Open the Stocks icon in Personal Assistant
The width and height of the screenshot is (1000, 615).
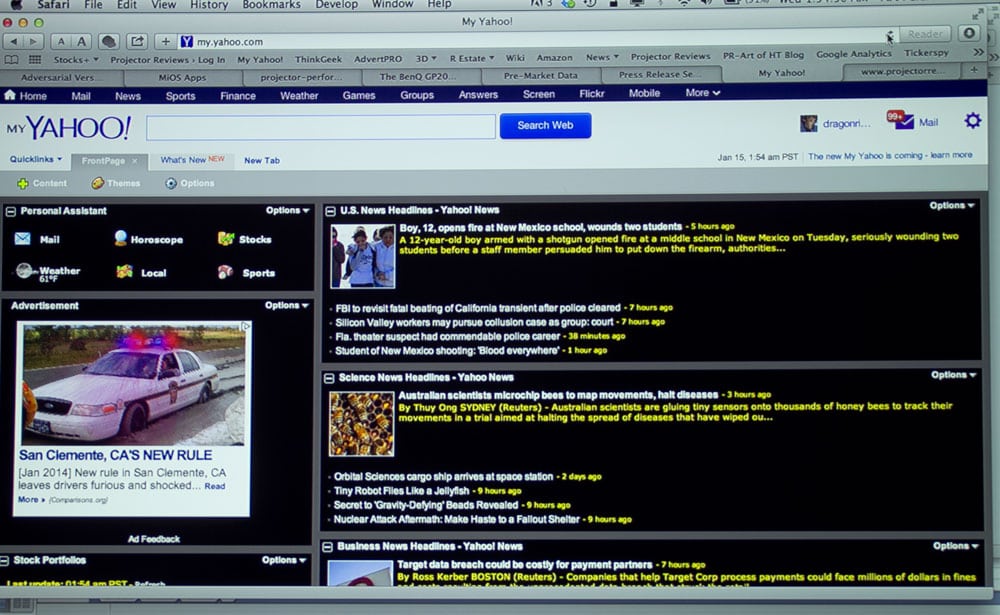[x=226, y=239]
